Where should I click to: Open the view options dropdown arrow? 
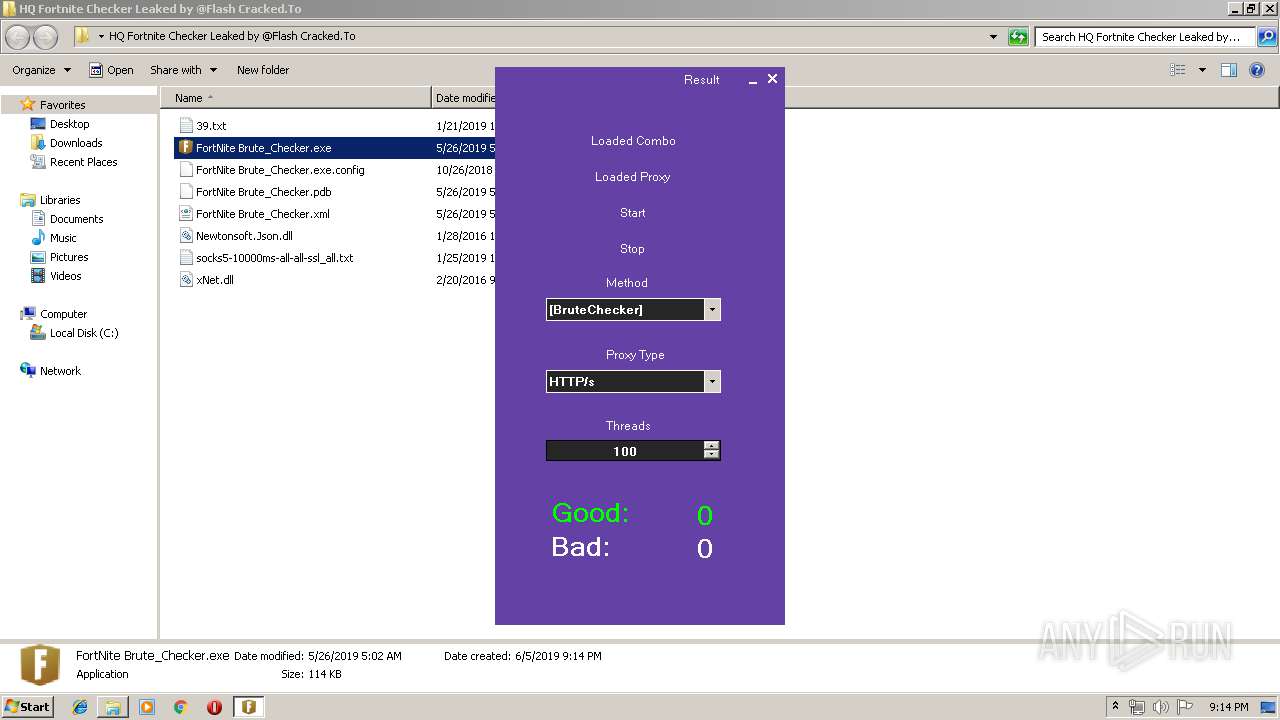point(1202,70)
